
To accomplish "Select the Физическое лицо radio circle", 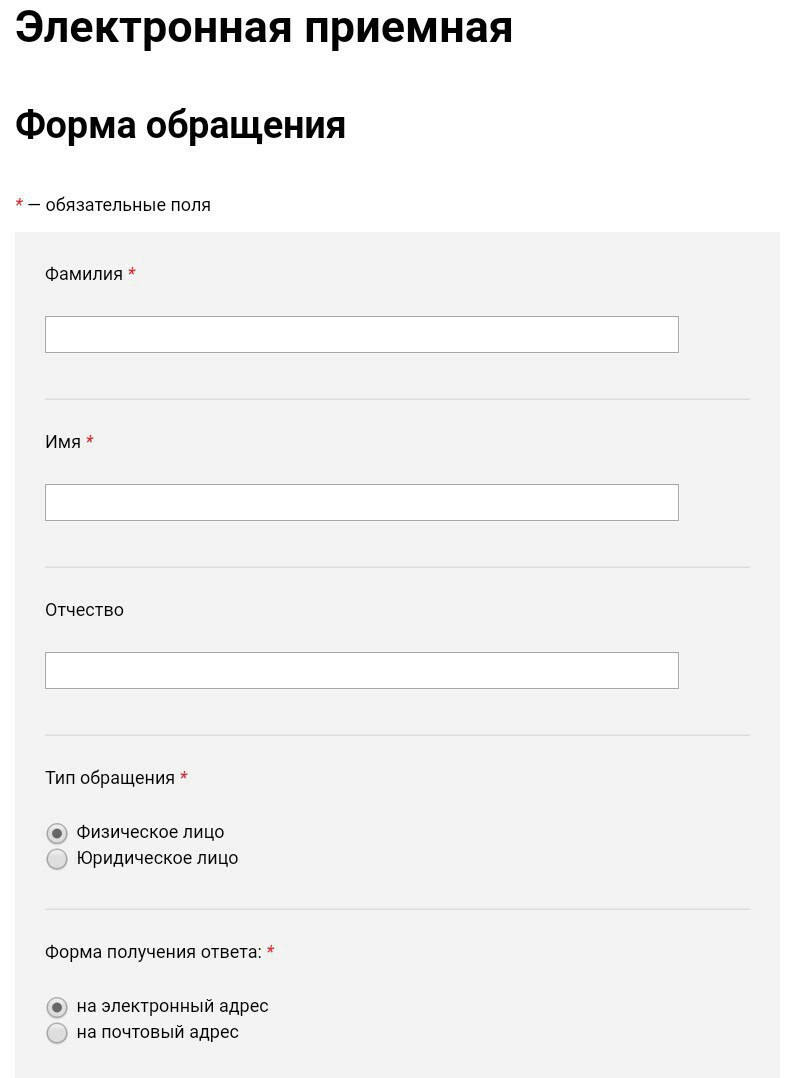I will pos(56,833).
